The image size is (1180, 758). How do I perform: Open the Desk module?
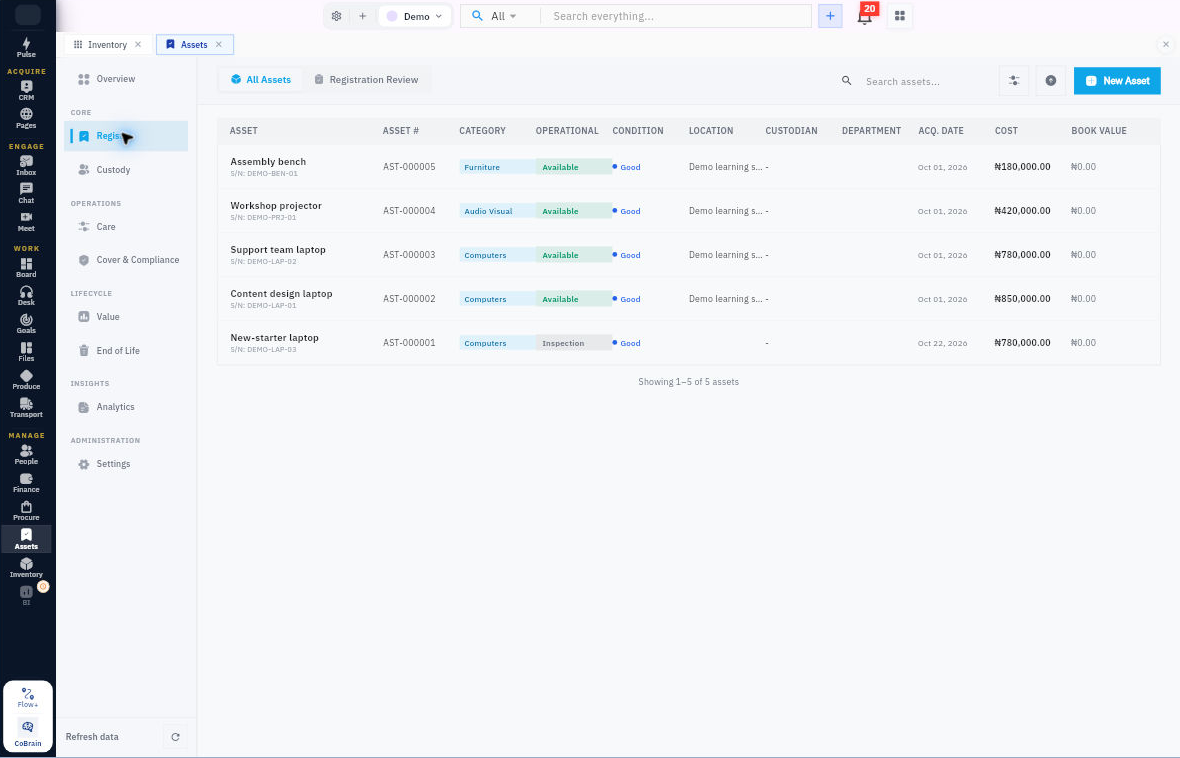coord(26,295)
